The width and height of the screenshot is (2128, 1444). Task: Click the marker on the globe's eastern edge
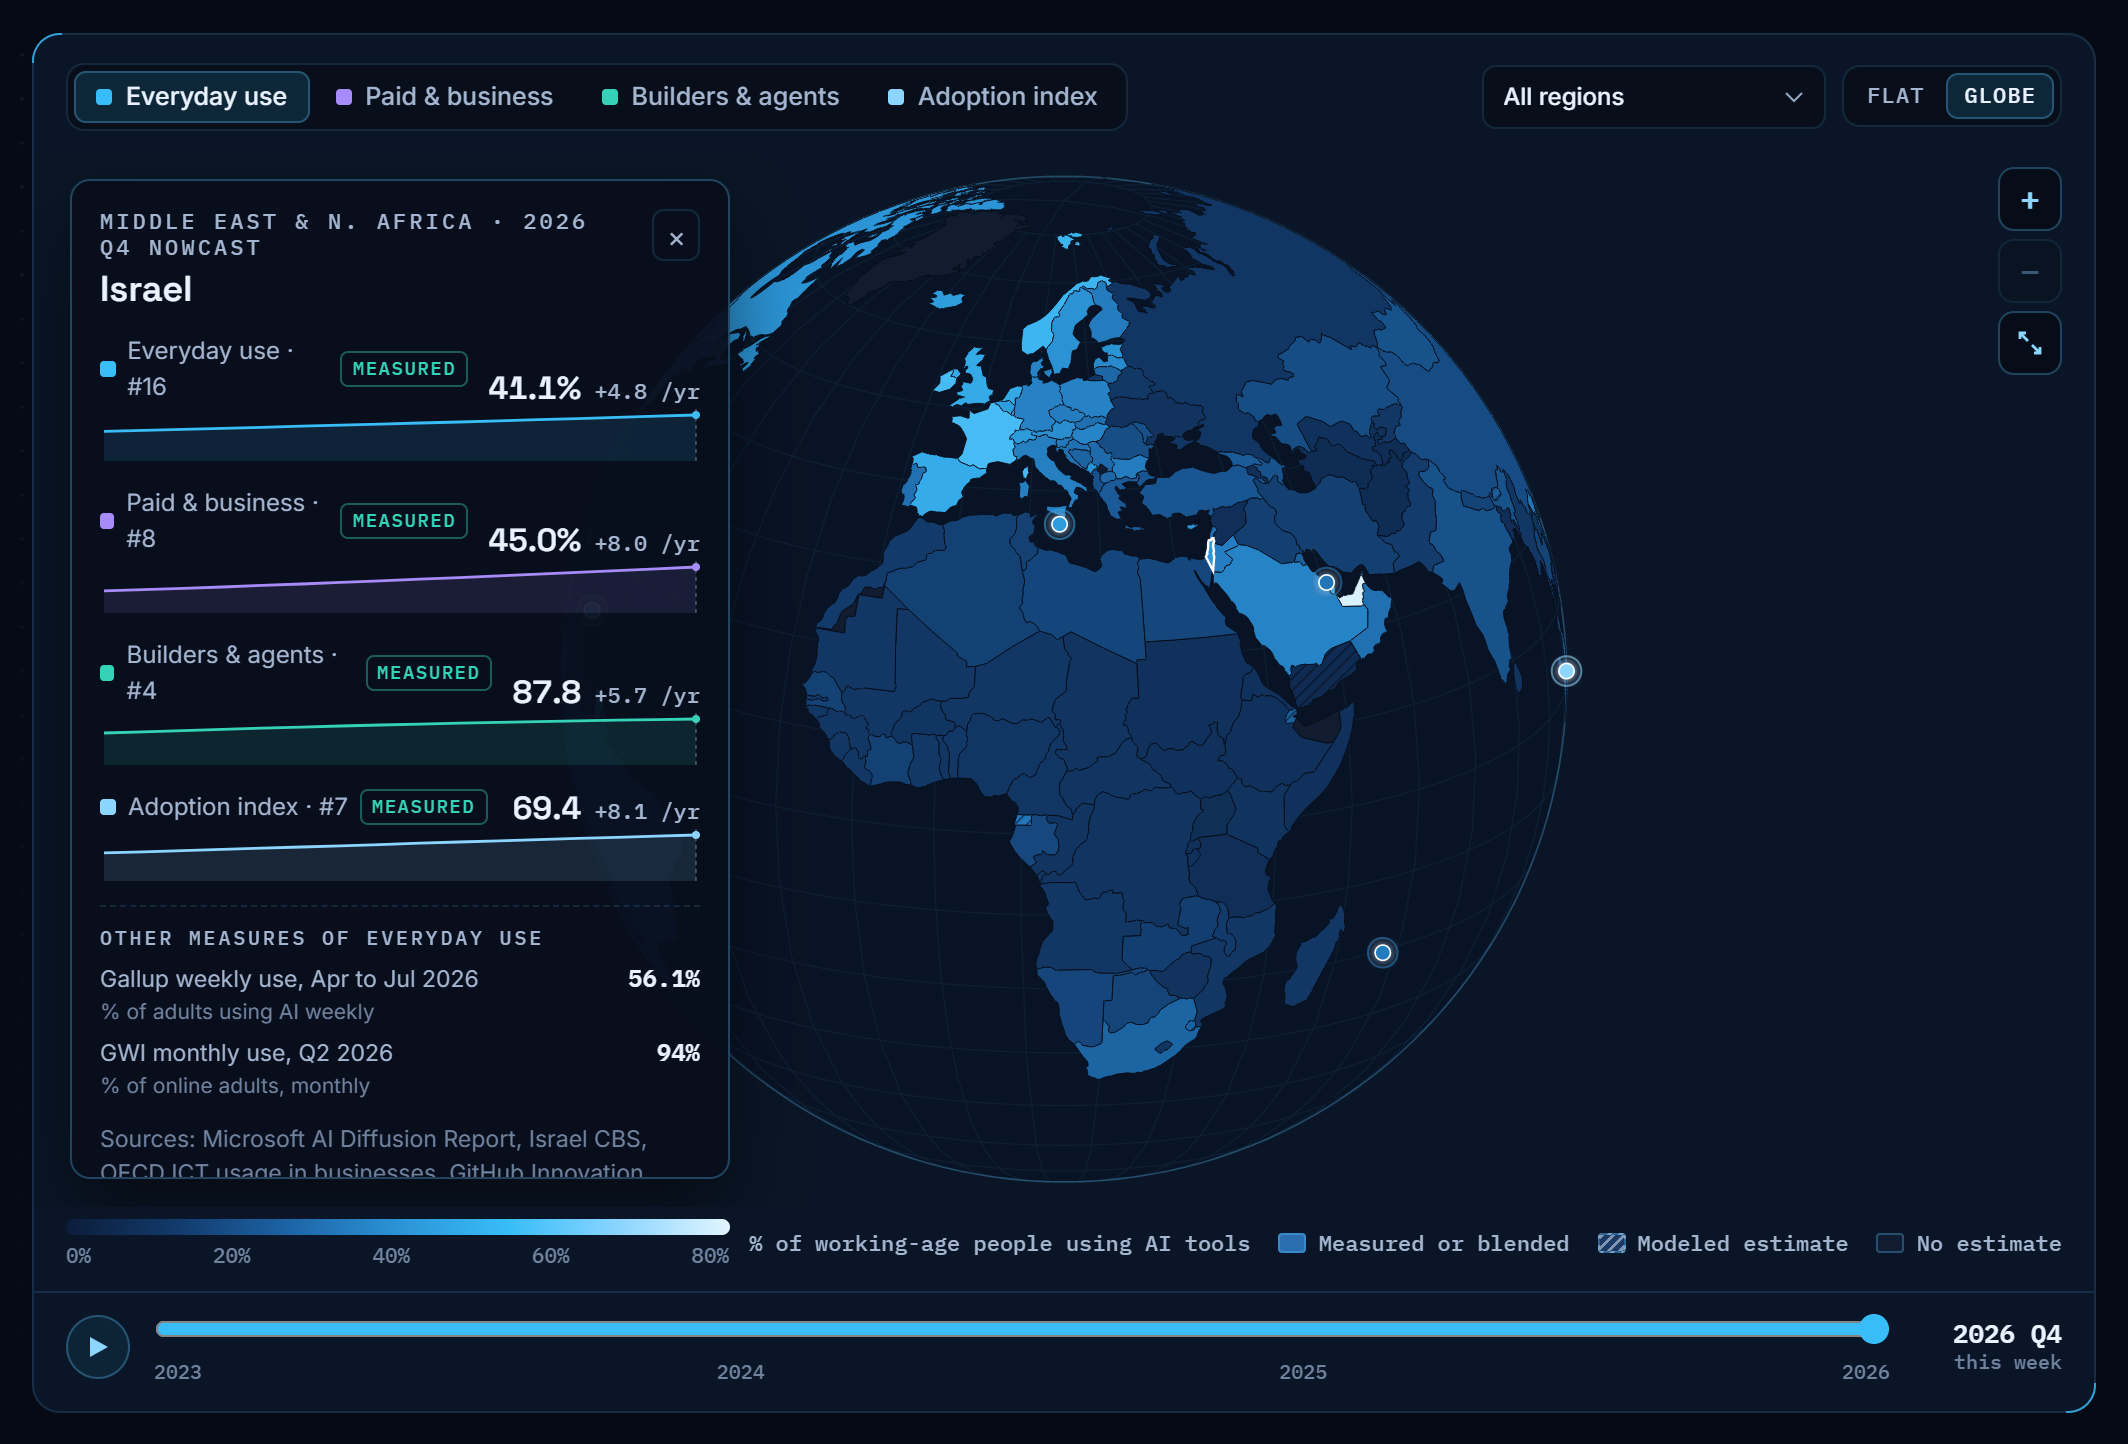[x=1566, y=671]
